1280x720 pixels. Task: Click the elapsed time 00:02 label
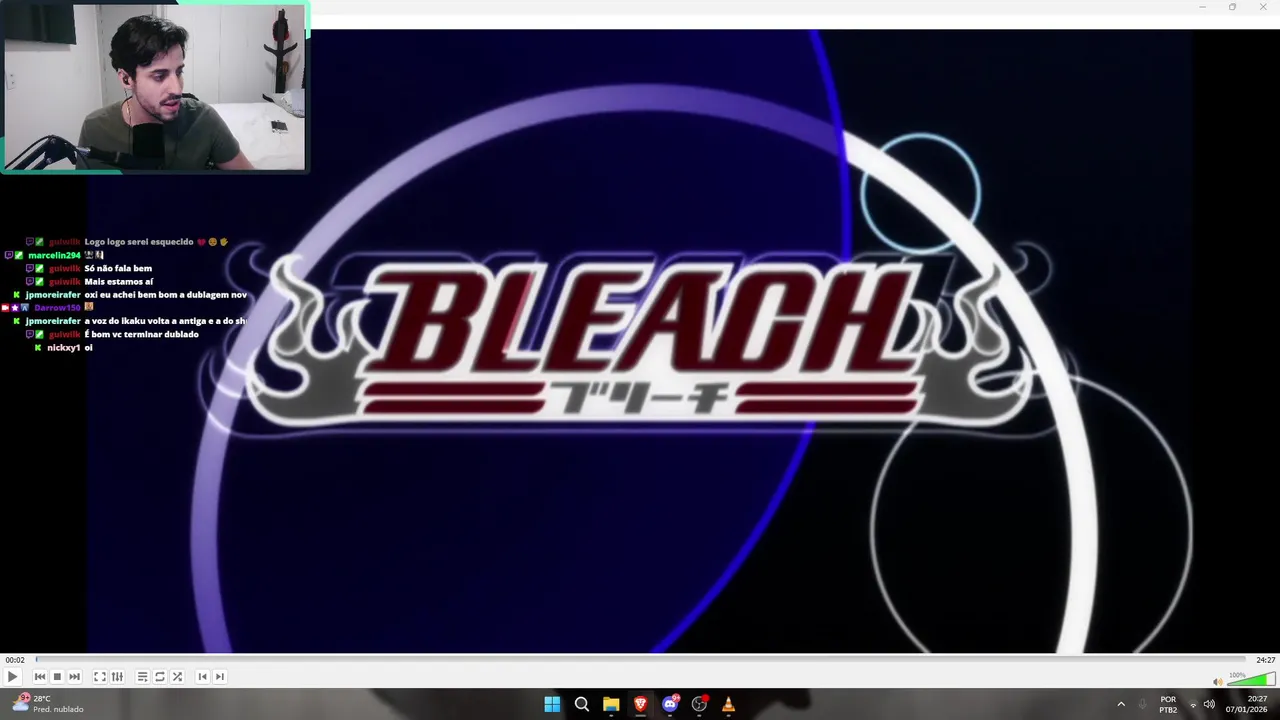coord(14,660)
